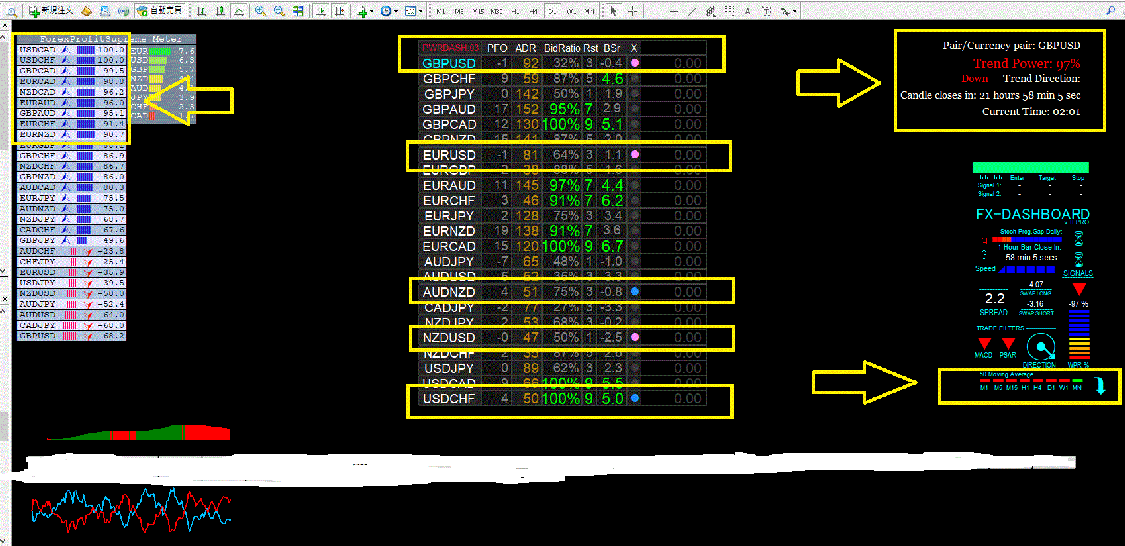Click the zoom in magnifier icon
This screenshot has width=1125, height=546.
[260, 11]
